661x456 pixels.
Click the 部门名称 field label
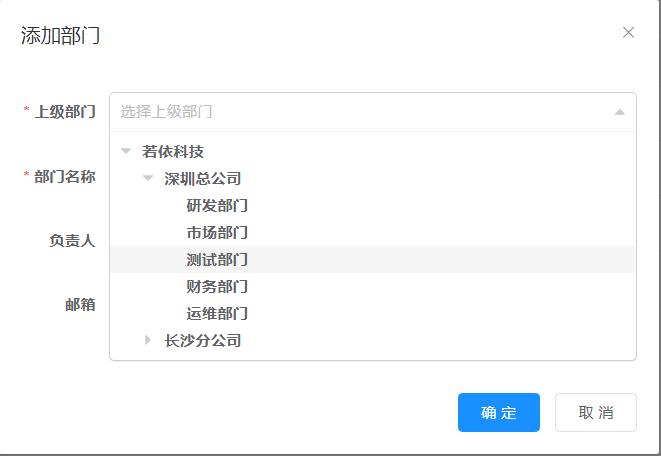(65, 177)
